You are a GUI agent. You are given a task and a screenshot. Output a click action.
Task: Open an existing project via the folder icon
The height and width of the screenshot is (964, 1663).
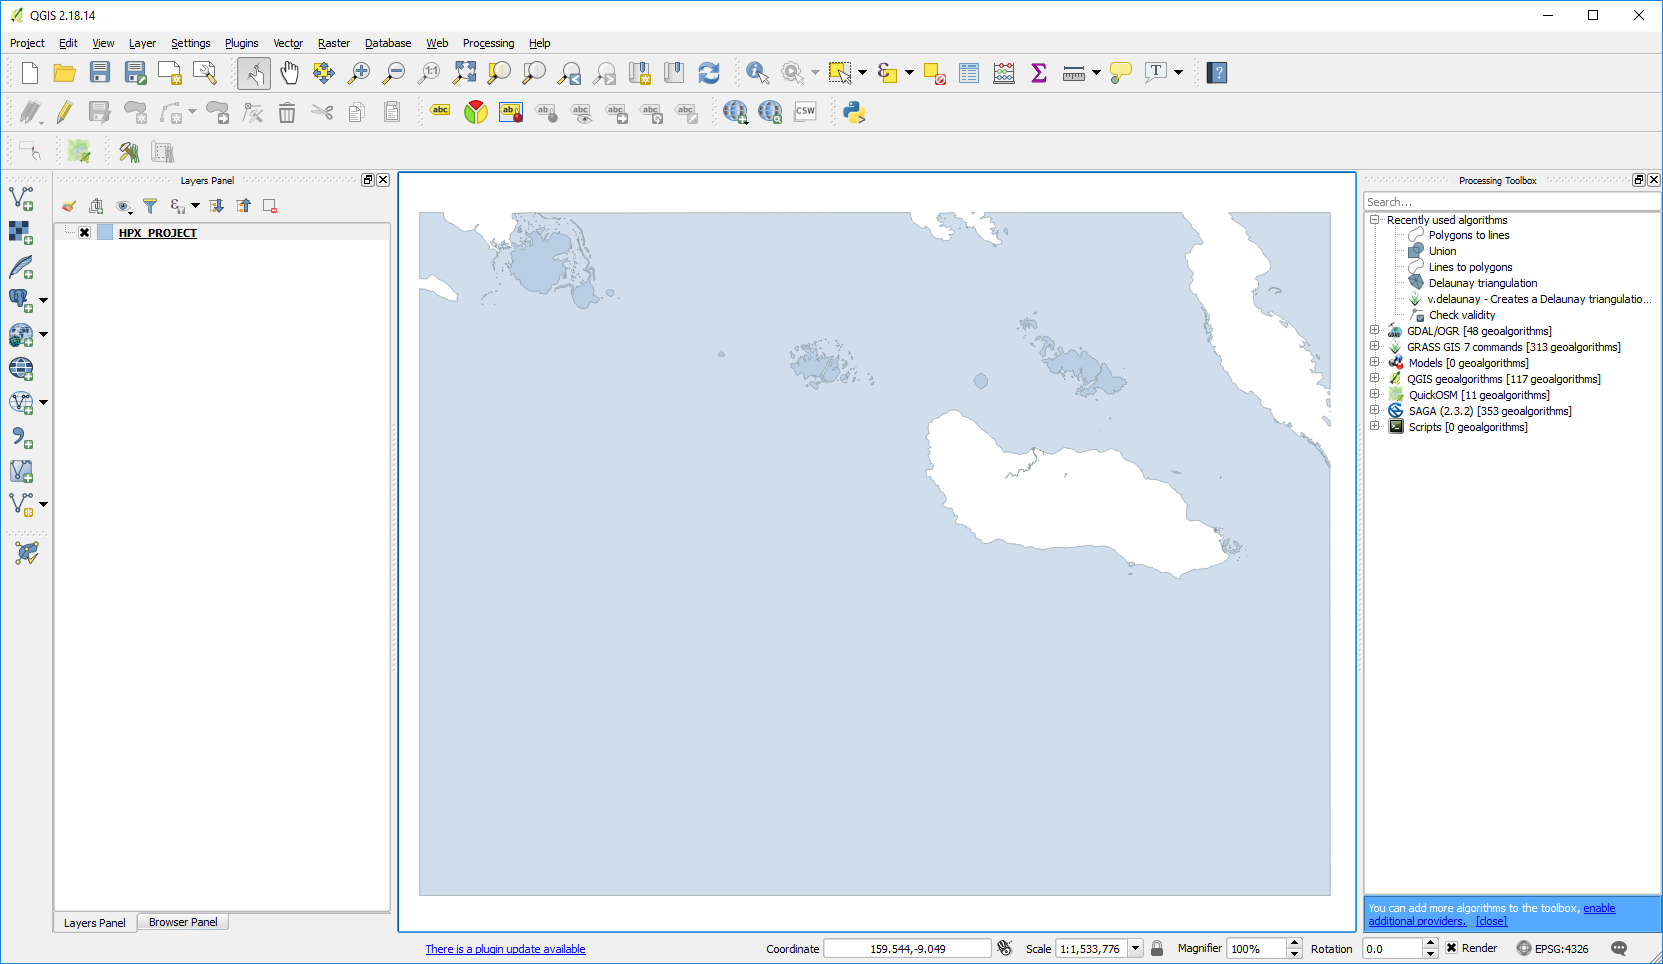tap(65, 73)
